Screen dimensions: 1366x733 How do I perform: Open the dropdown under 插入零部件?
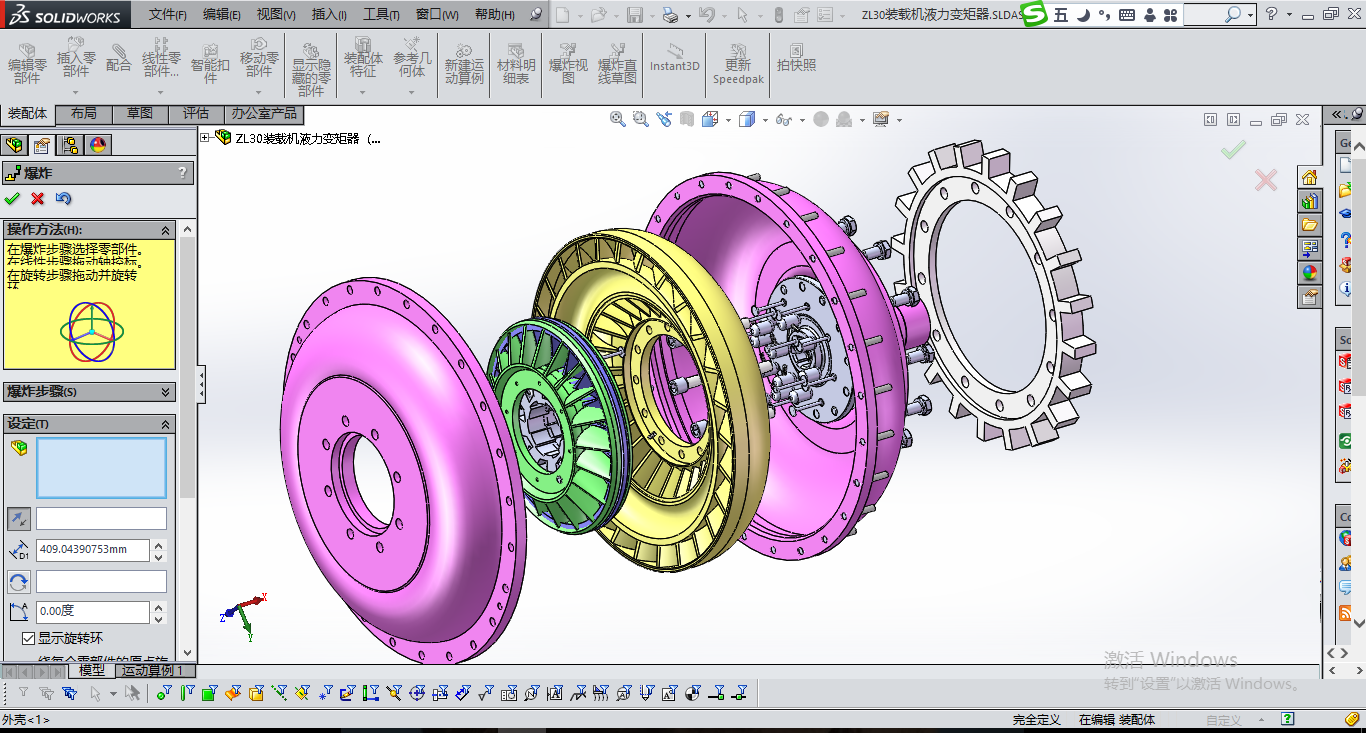coord(76,92)
